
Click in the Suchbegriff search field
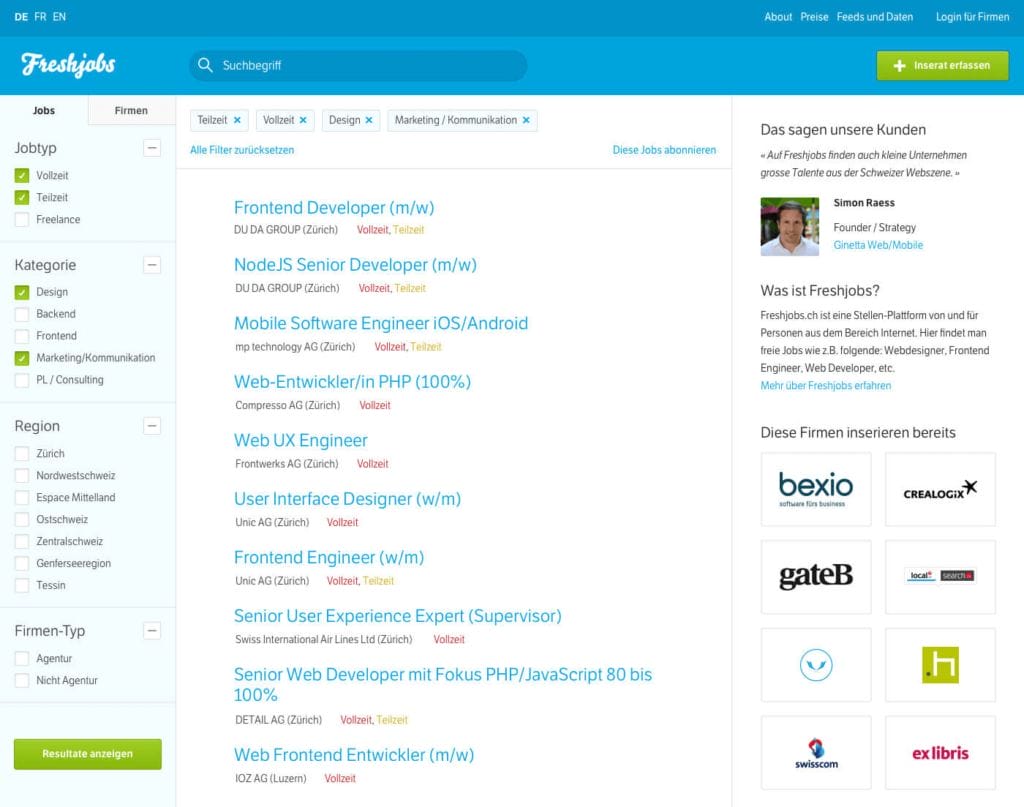[x=370, y=66]
